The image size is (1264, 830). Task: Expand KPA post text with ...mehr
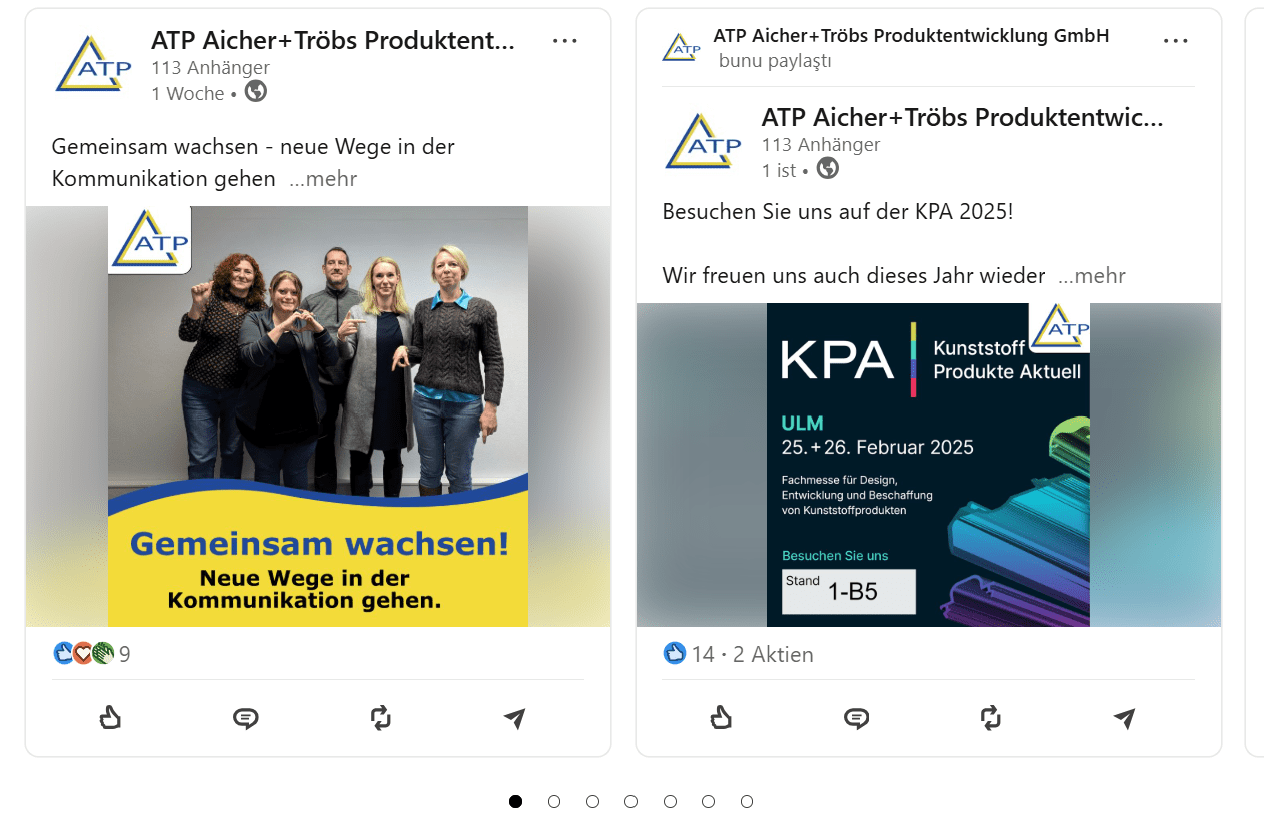(1091, 276)
